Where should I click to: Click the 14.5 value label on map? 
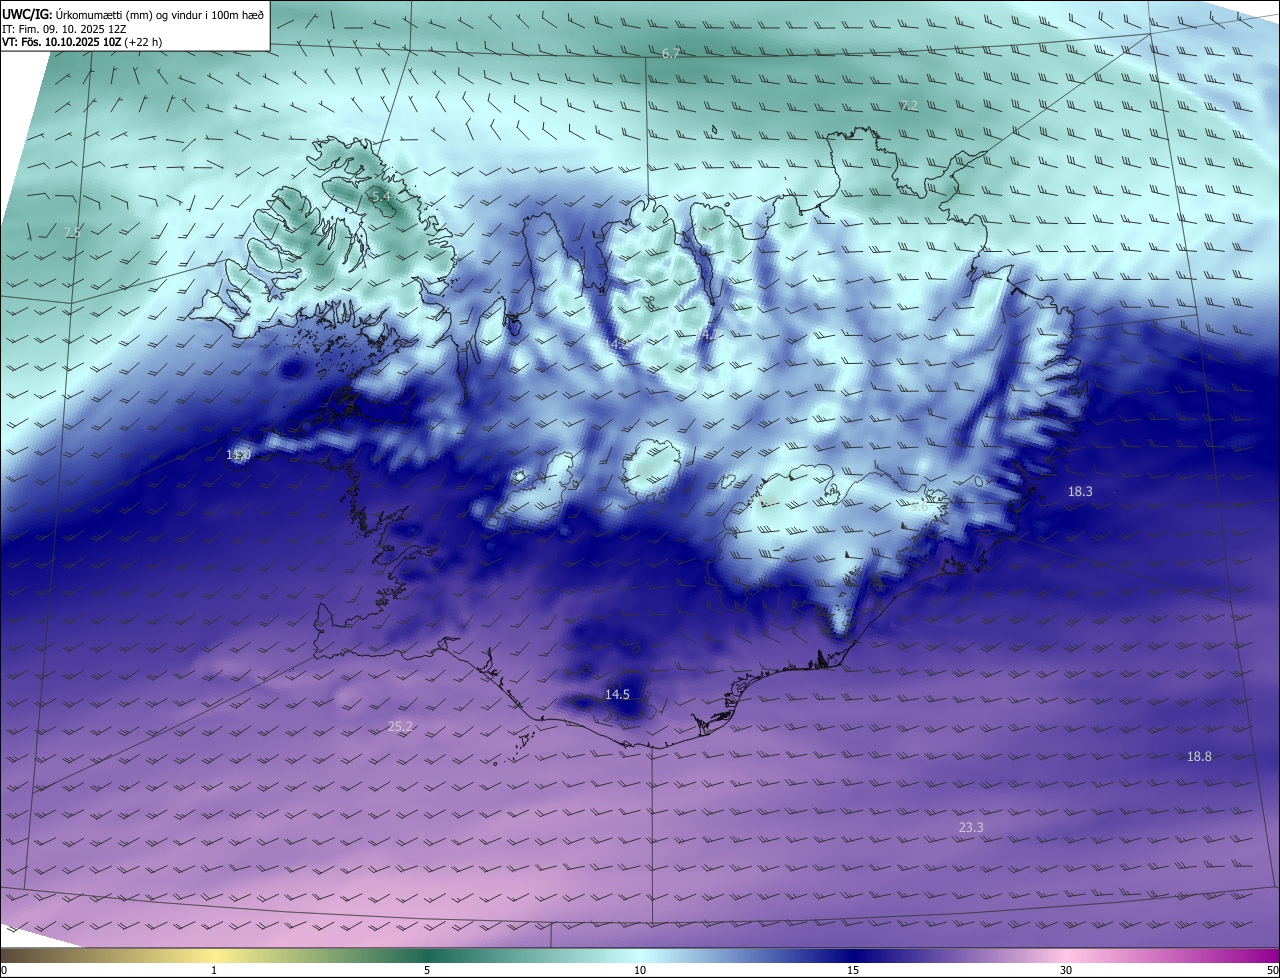tap(617, 694)
